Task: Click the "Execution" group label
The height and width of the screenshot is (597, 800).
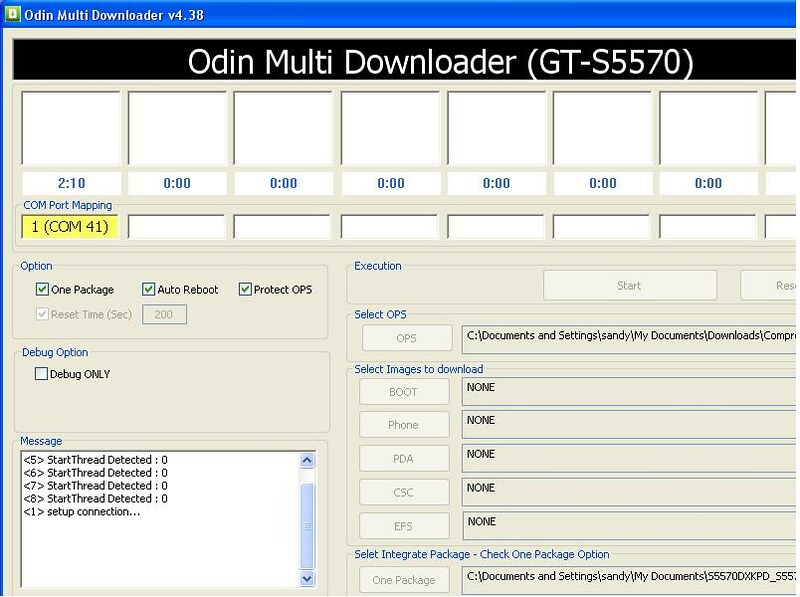Action: coord(378,266)
